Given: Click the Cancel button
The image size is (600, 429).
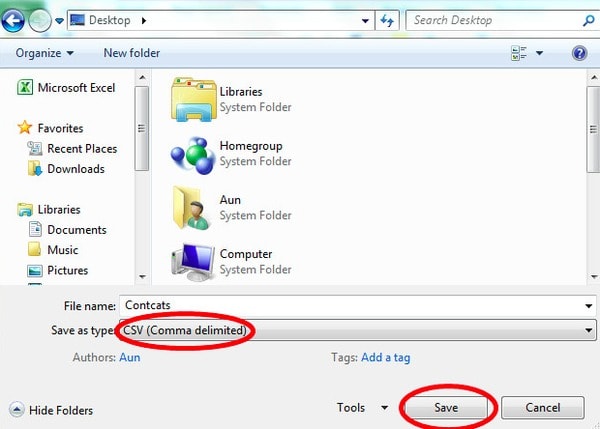Looking at the screenshot, I should pyautogui.click(x=543, y=408).
